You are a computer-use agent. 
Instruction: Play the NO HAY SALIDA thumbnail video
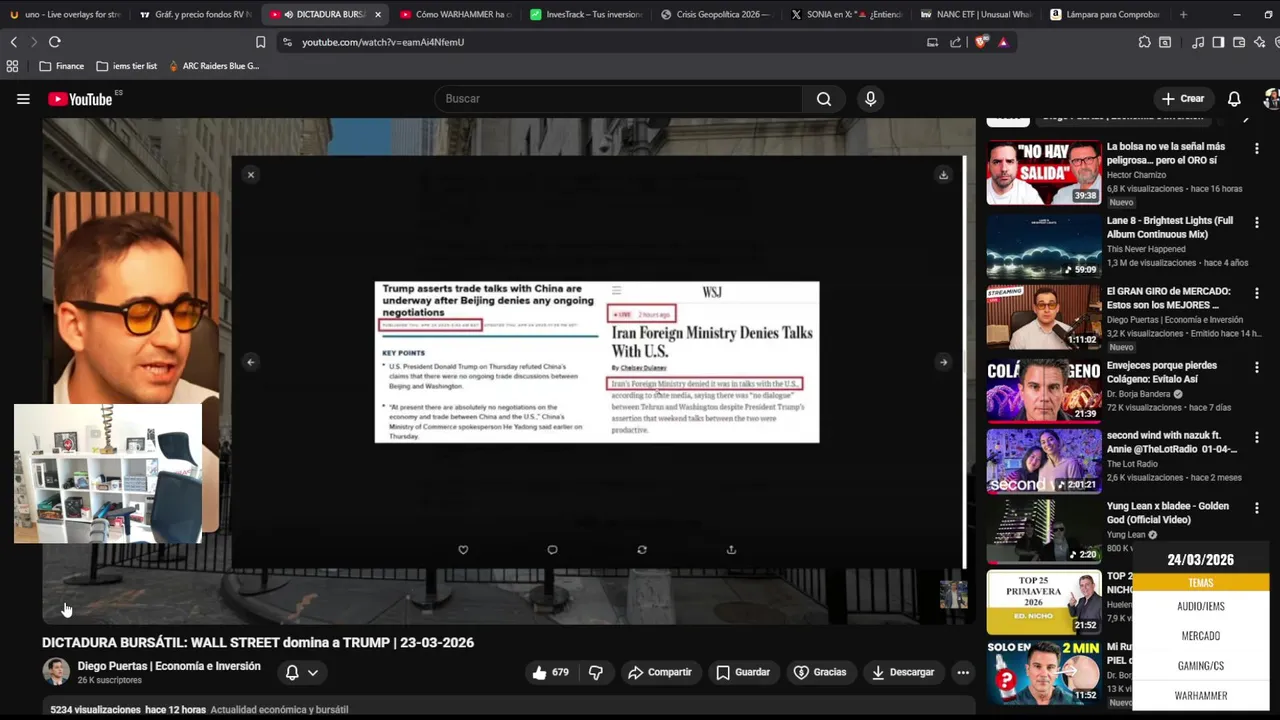point(1044,173)
